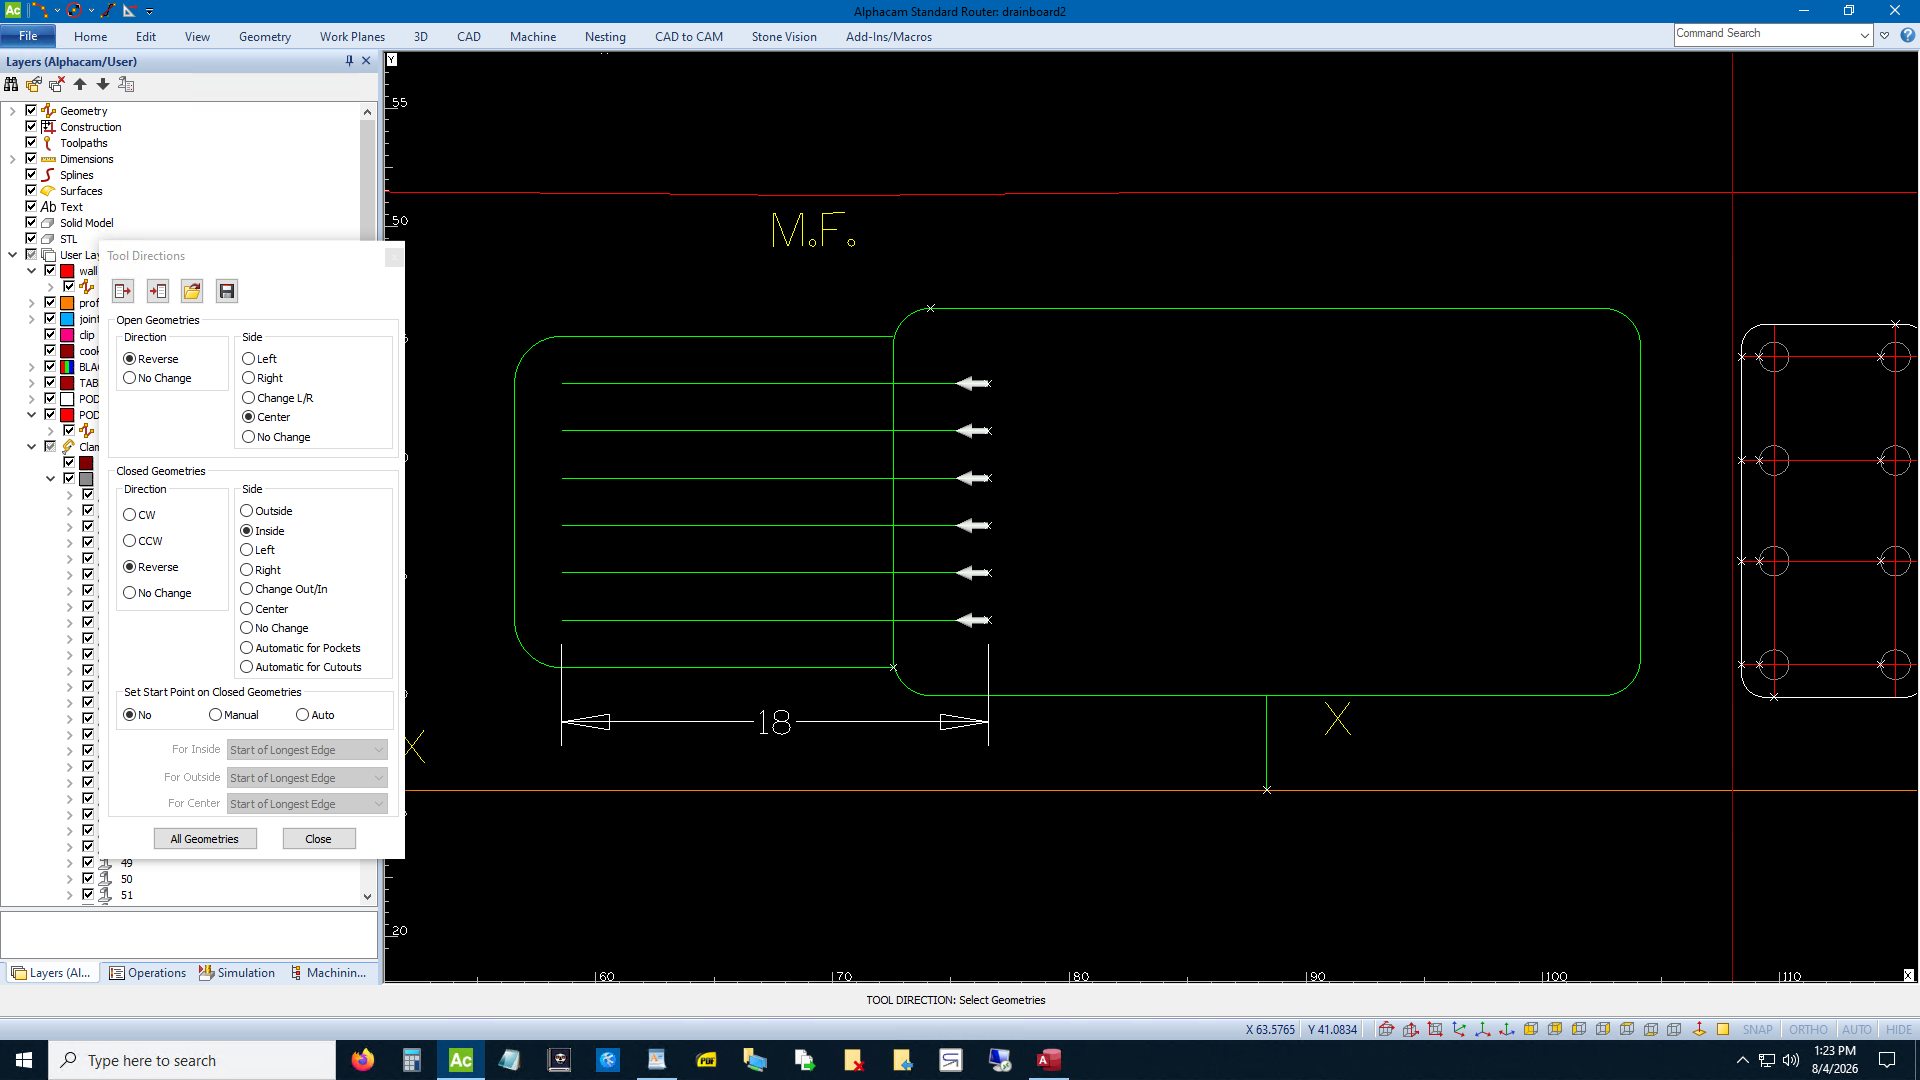Open the For Inside dropdown
The height and width of the screenshot is (1080, 1920).
[307, 750]
